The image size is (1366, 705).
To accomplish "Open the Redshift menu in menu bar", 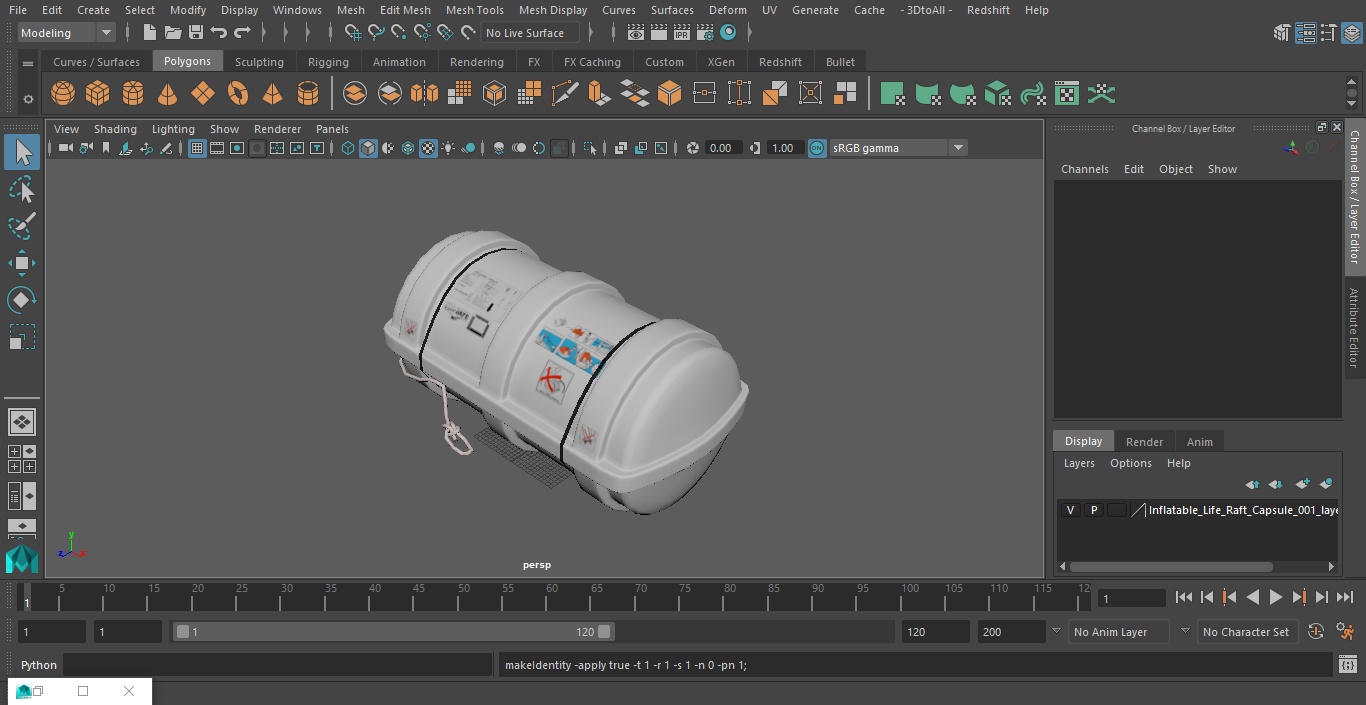I will 988,10.
